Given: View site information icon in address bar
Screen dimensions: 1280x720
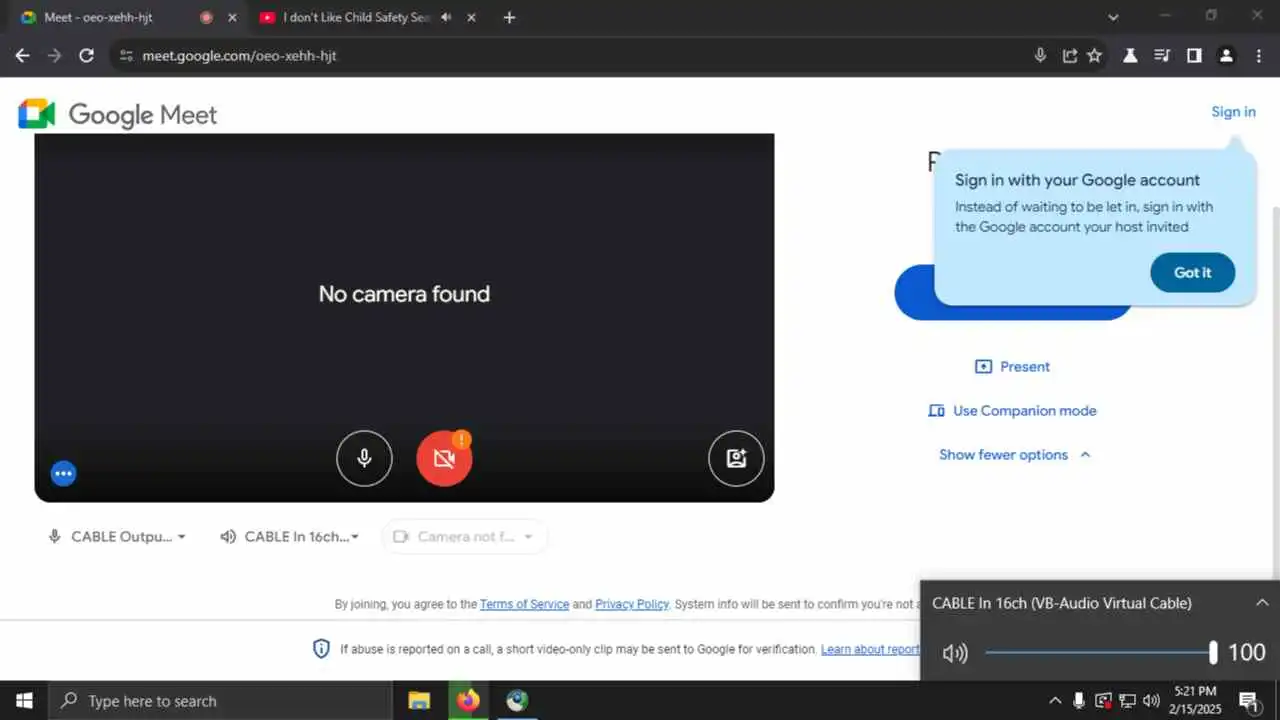Looking at the screenshot, I should 126,56.
